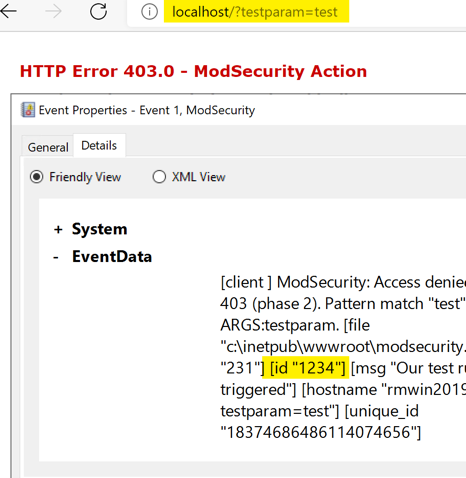Click the browser forward arrow
Viewport: 466px width, 478px height.
53,12
